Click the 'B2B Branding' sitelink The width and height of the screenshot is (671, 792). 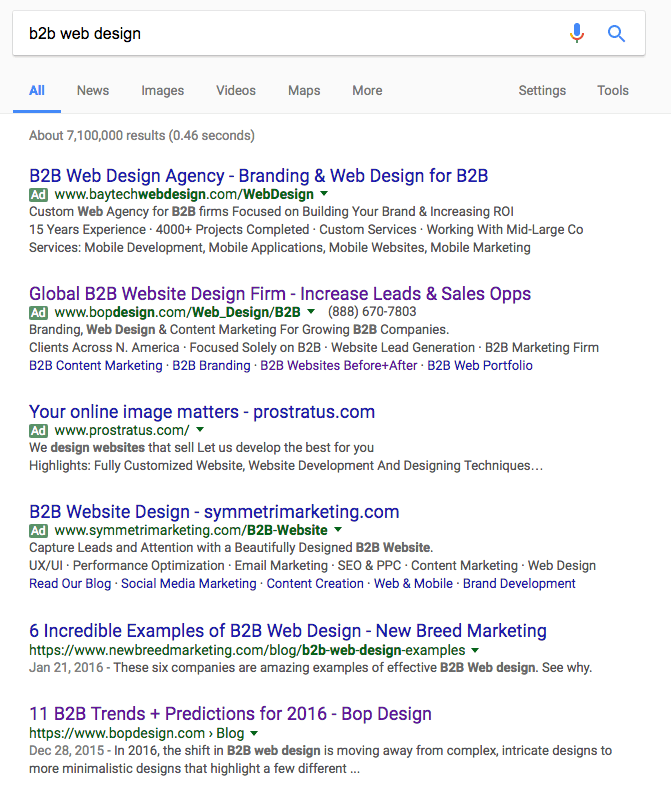coord(211,365)
